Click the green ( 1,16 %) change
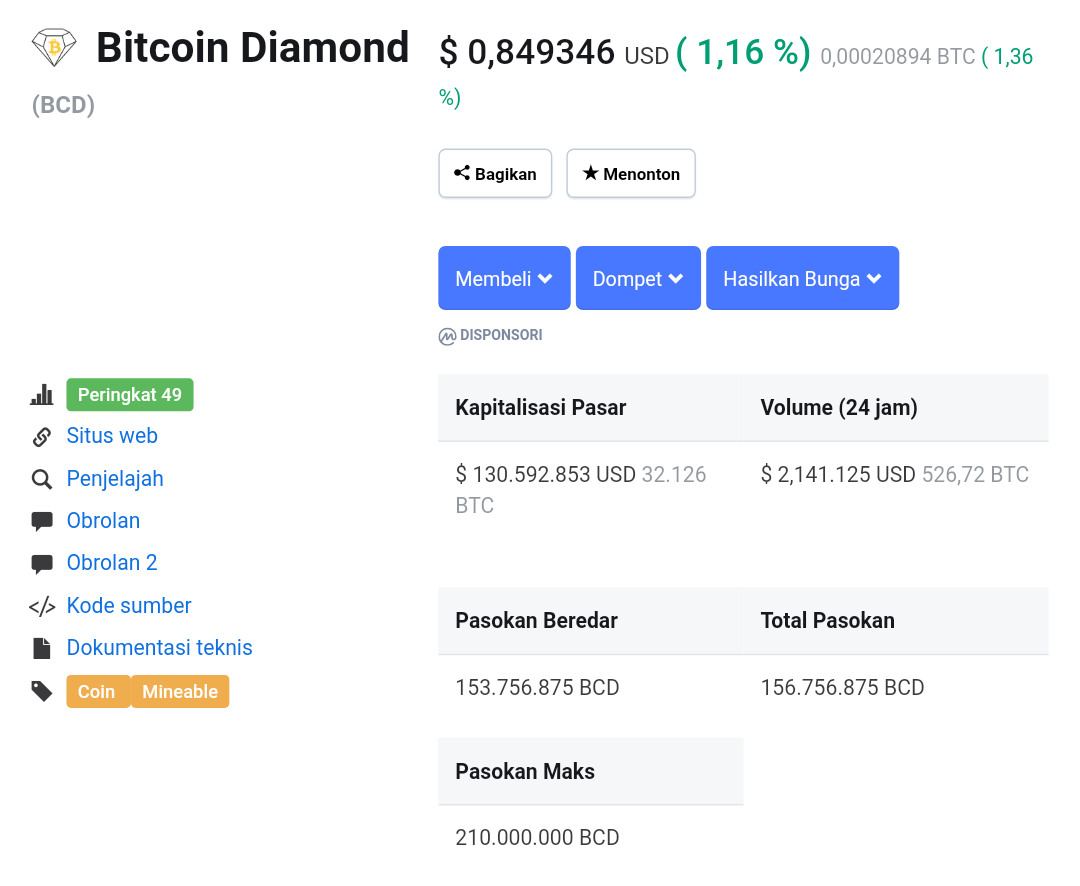1080x886 pixels. click(743, 52)
